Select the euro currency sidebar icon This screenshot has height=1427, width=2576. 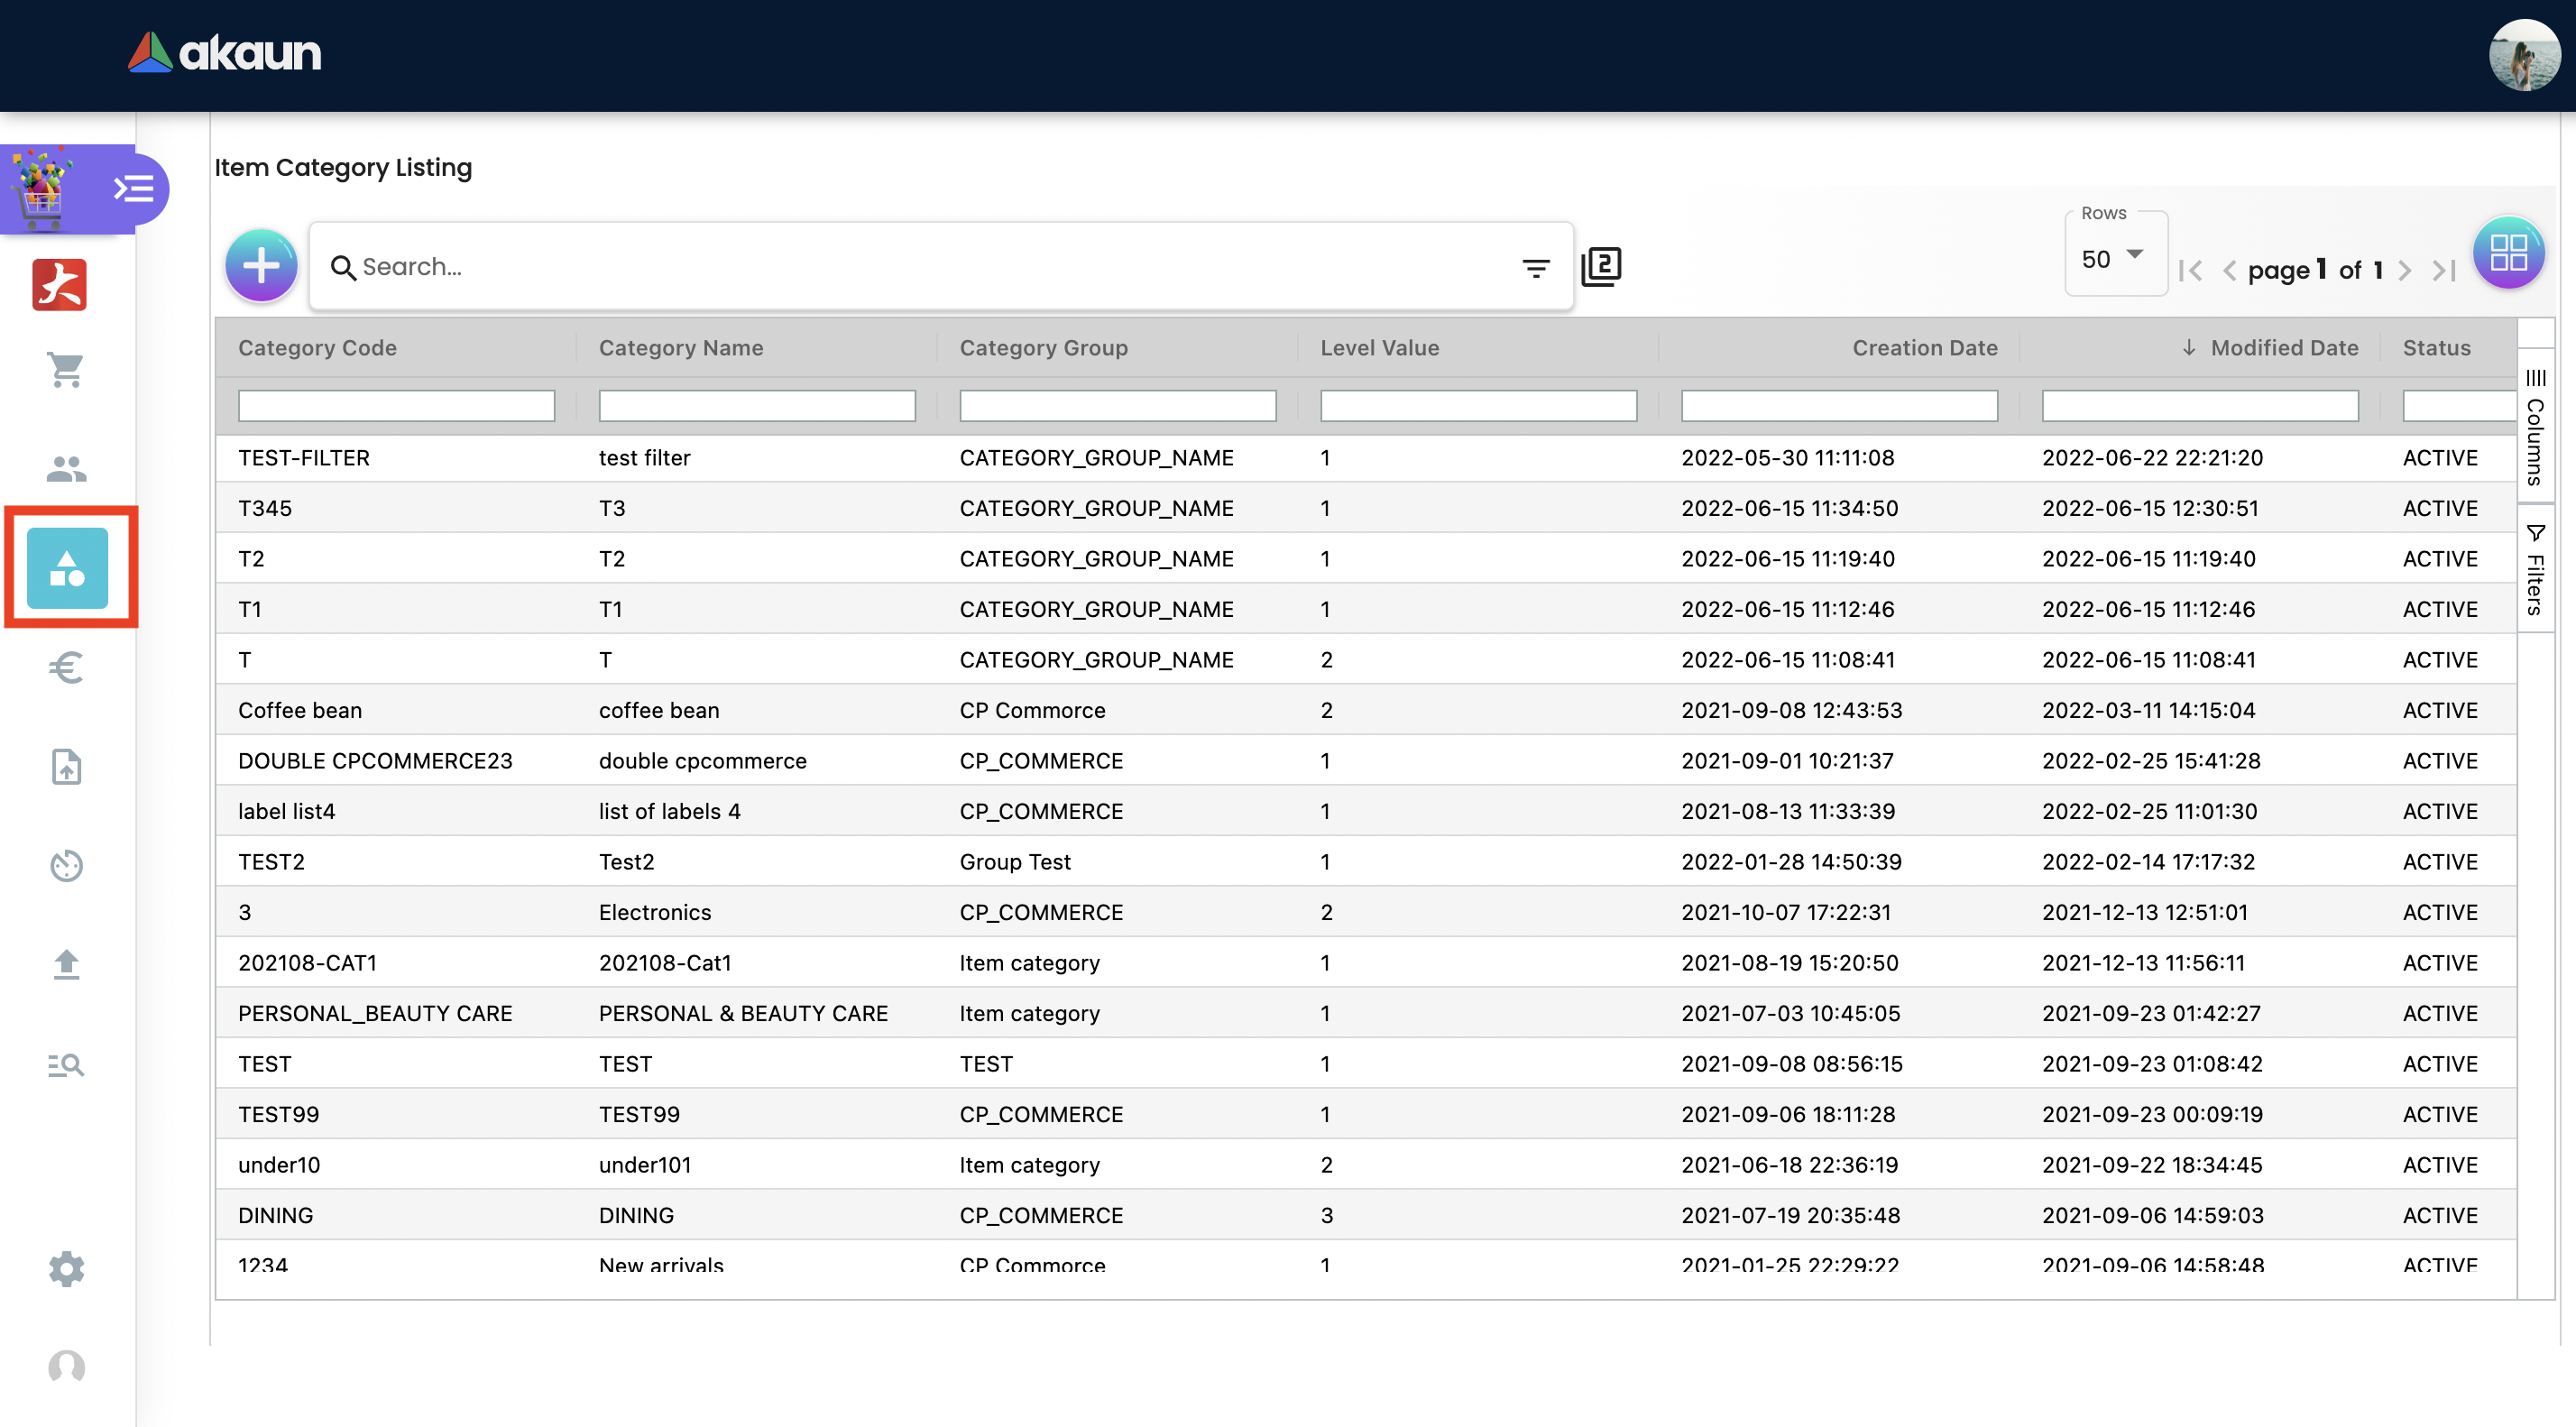tap(66, 667)
